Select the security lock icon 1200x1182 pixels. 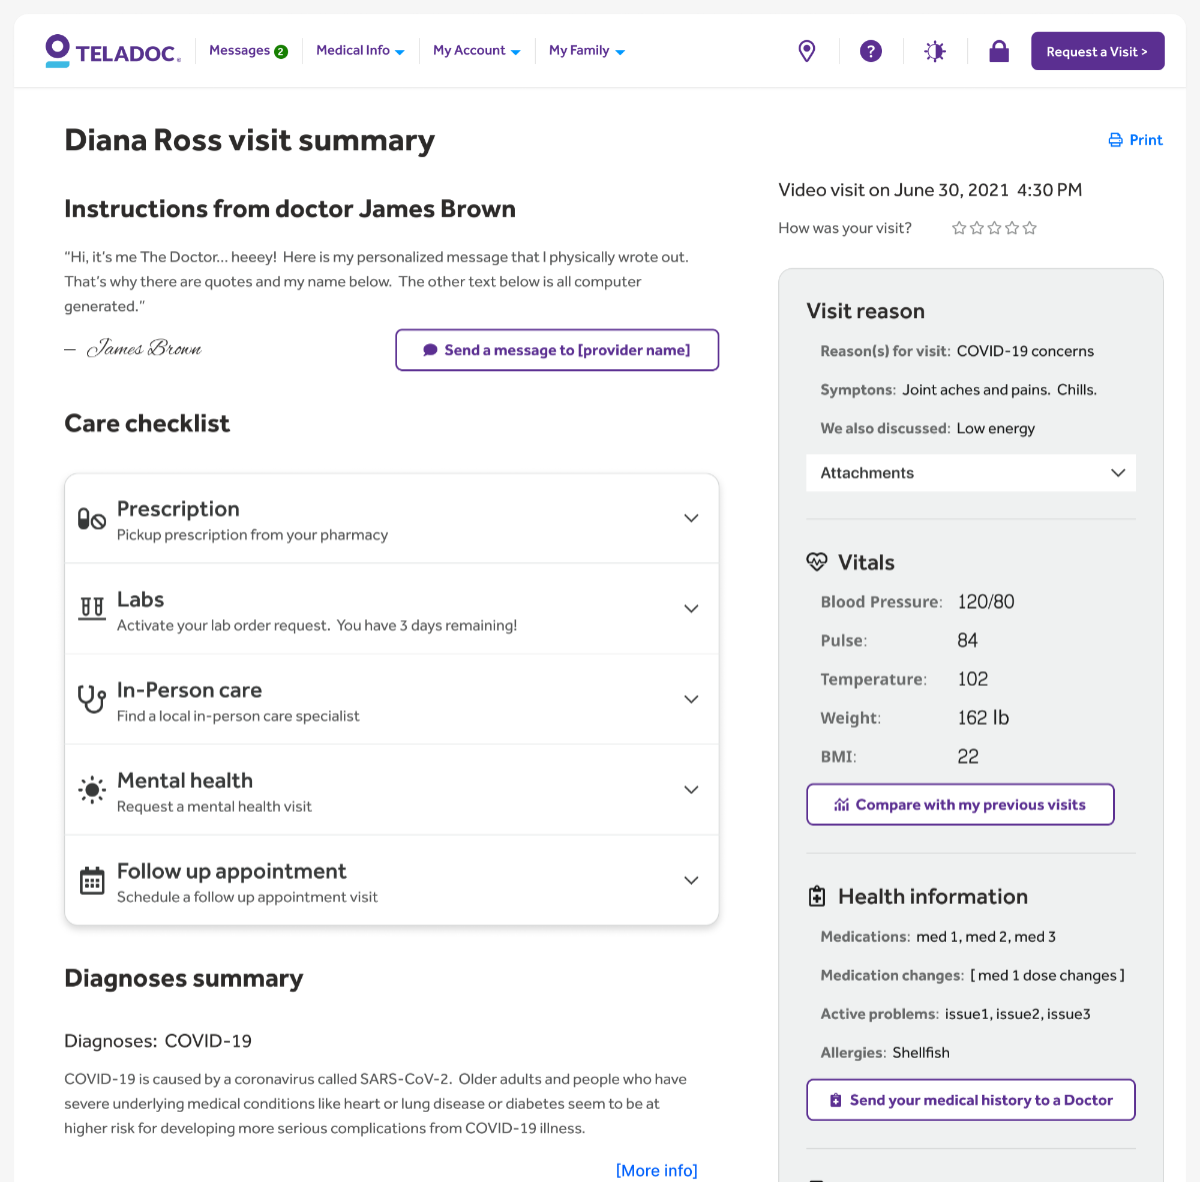[x=998, y=50]
